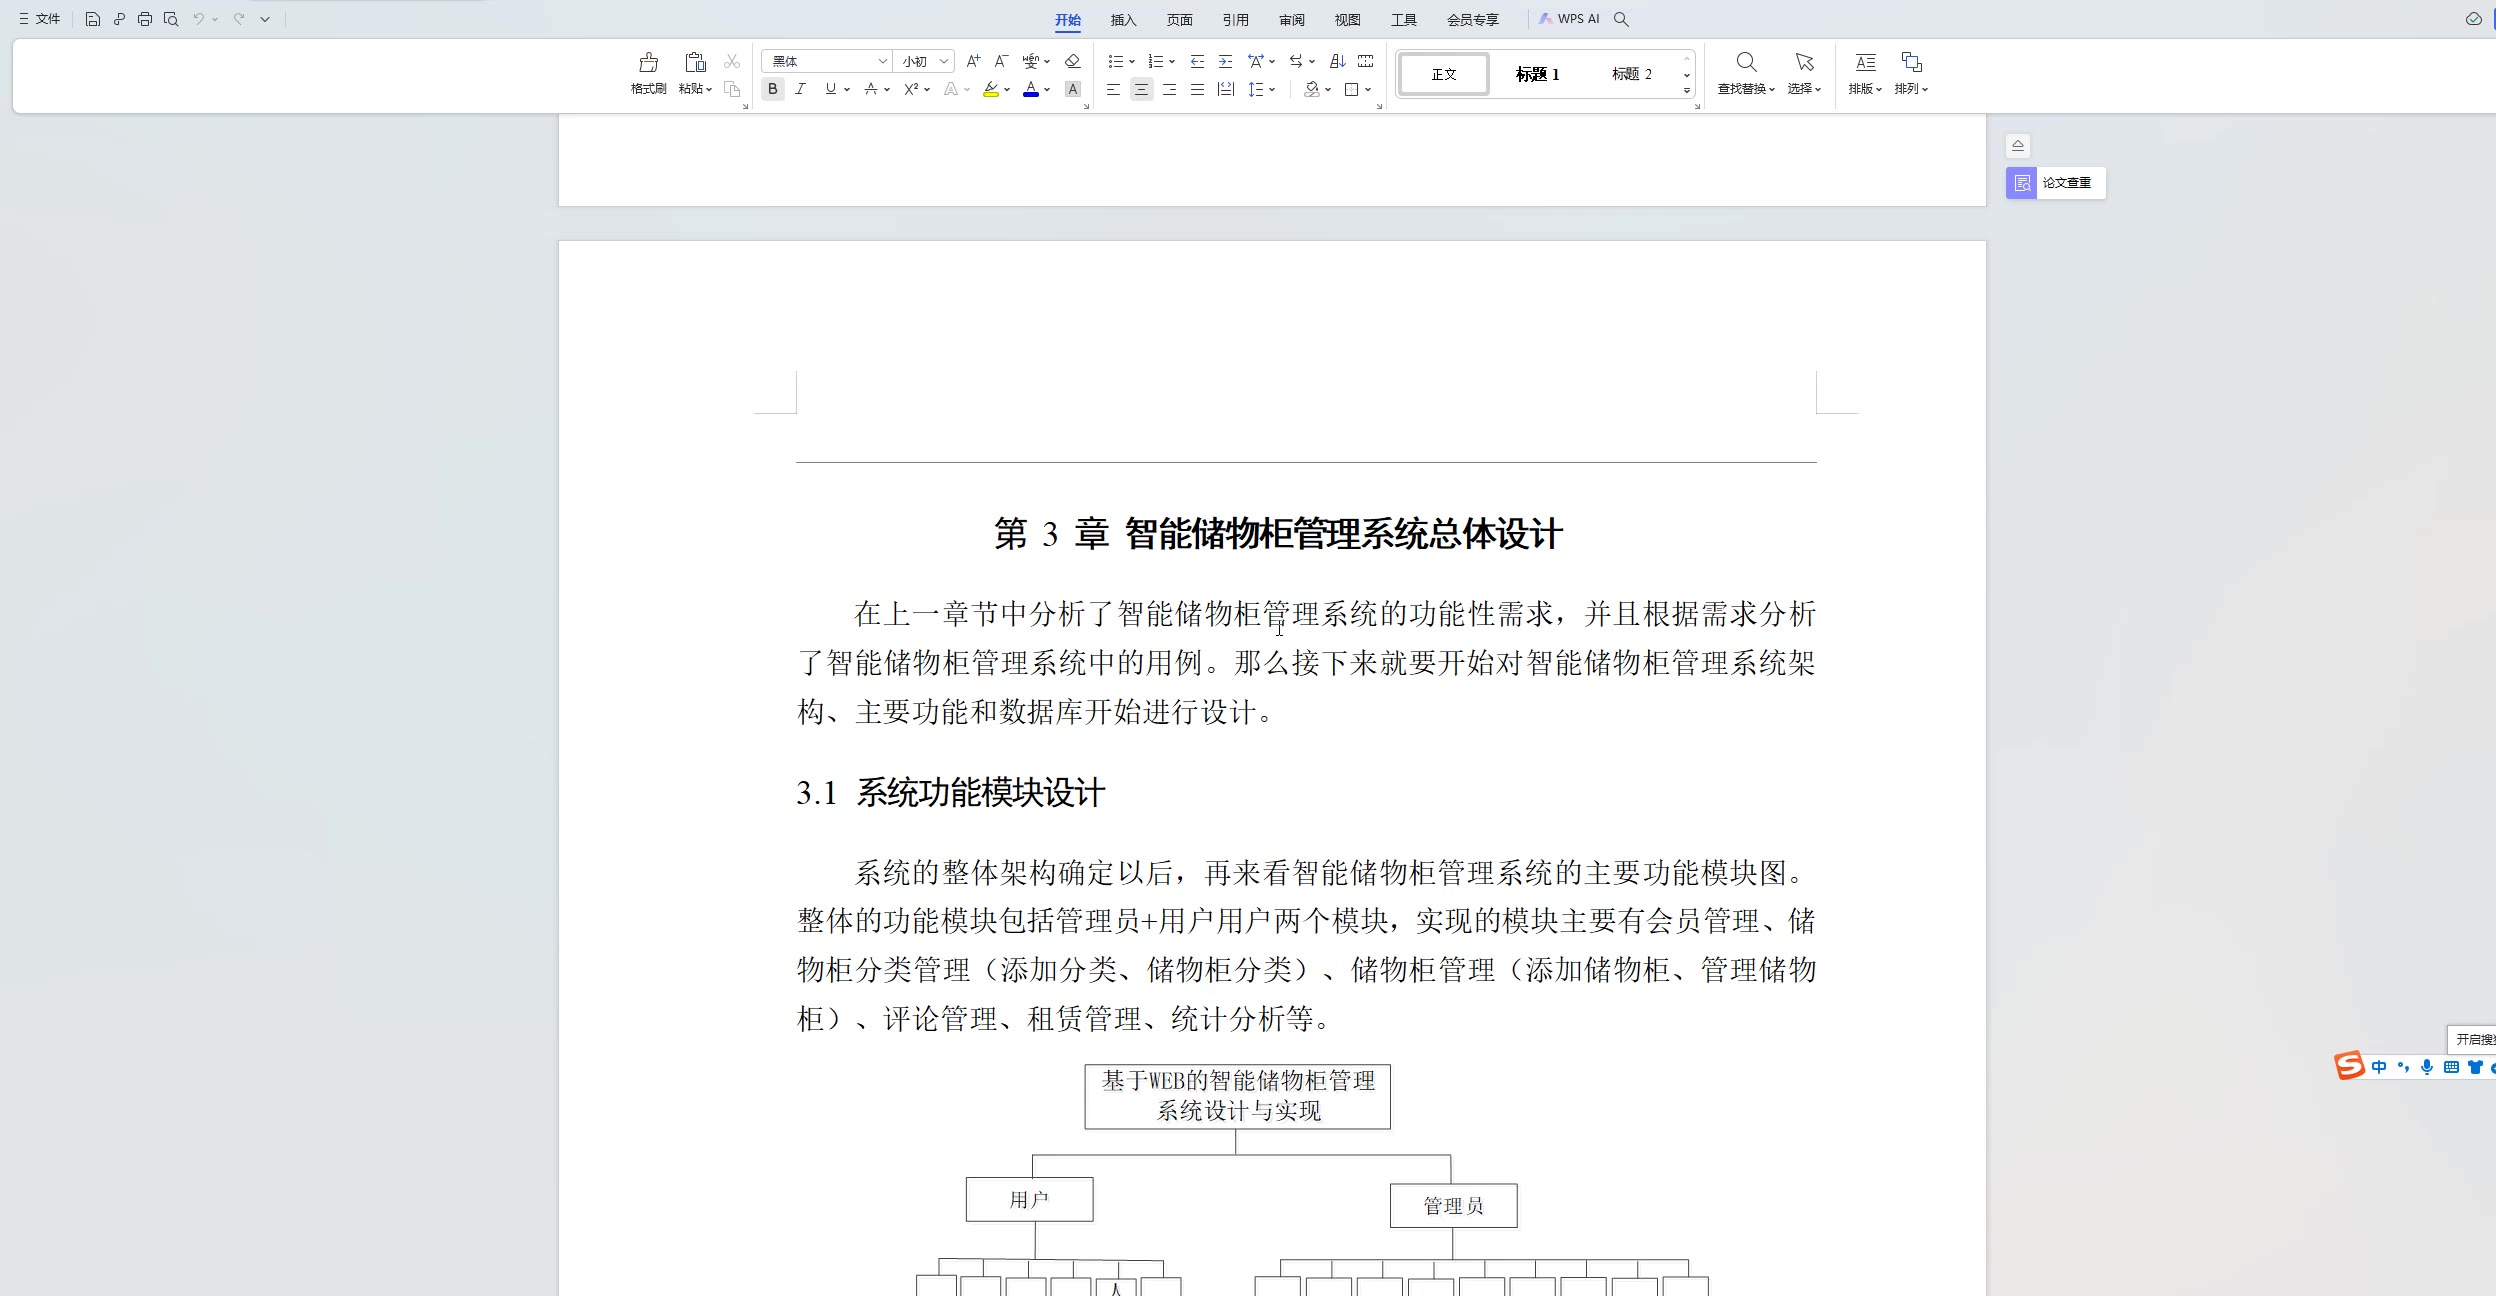Click the WPS AI button
Image resolution: width=2496 pixels, height=1296 pixels.
point(1569,19)
